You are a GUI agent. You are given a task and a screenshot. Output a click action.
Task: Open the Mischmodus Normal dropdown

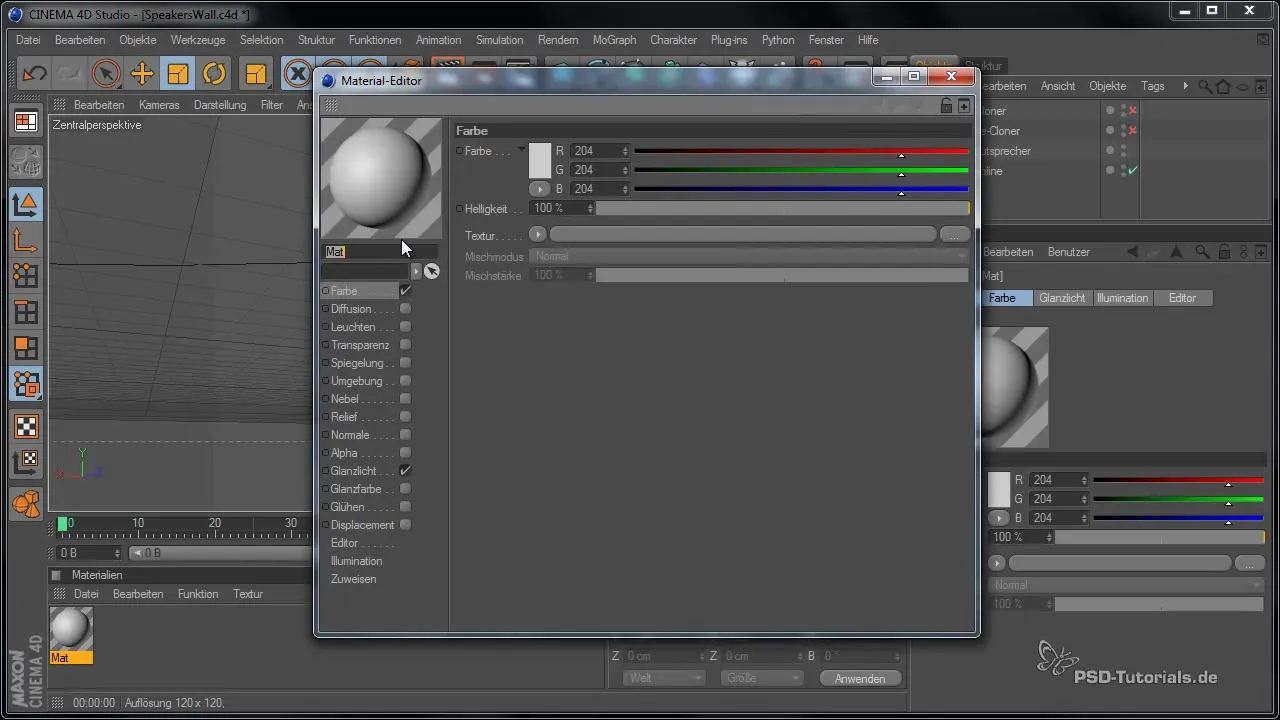click(x=748, y=256)
